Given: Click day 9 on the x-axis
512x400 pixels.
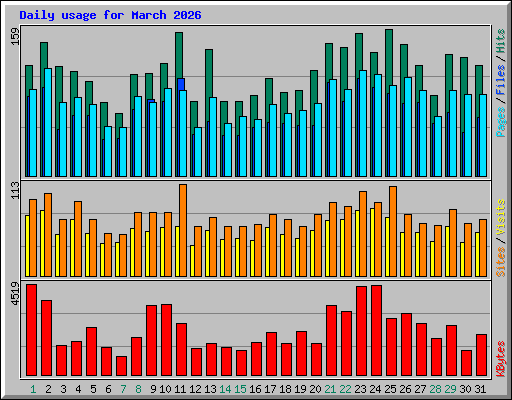Looking at the screenshot, I should coord(153,389).
